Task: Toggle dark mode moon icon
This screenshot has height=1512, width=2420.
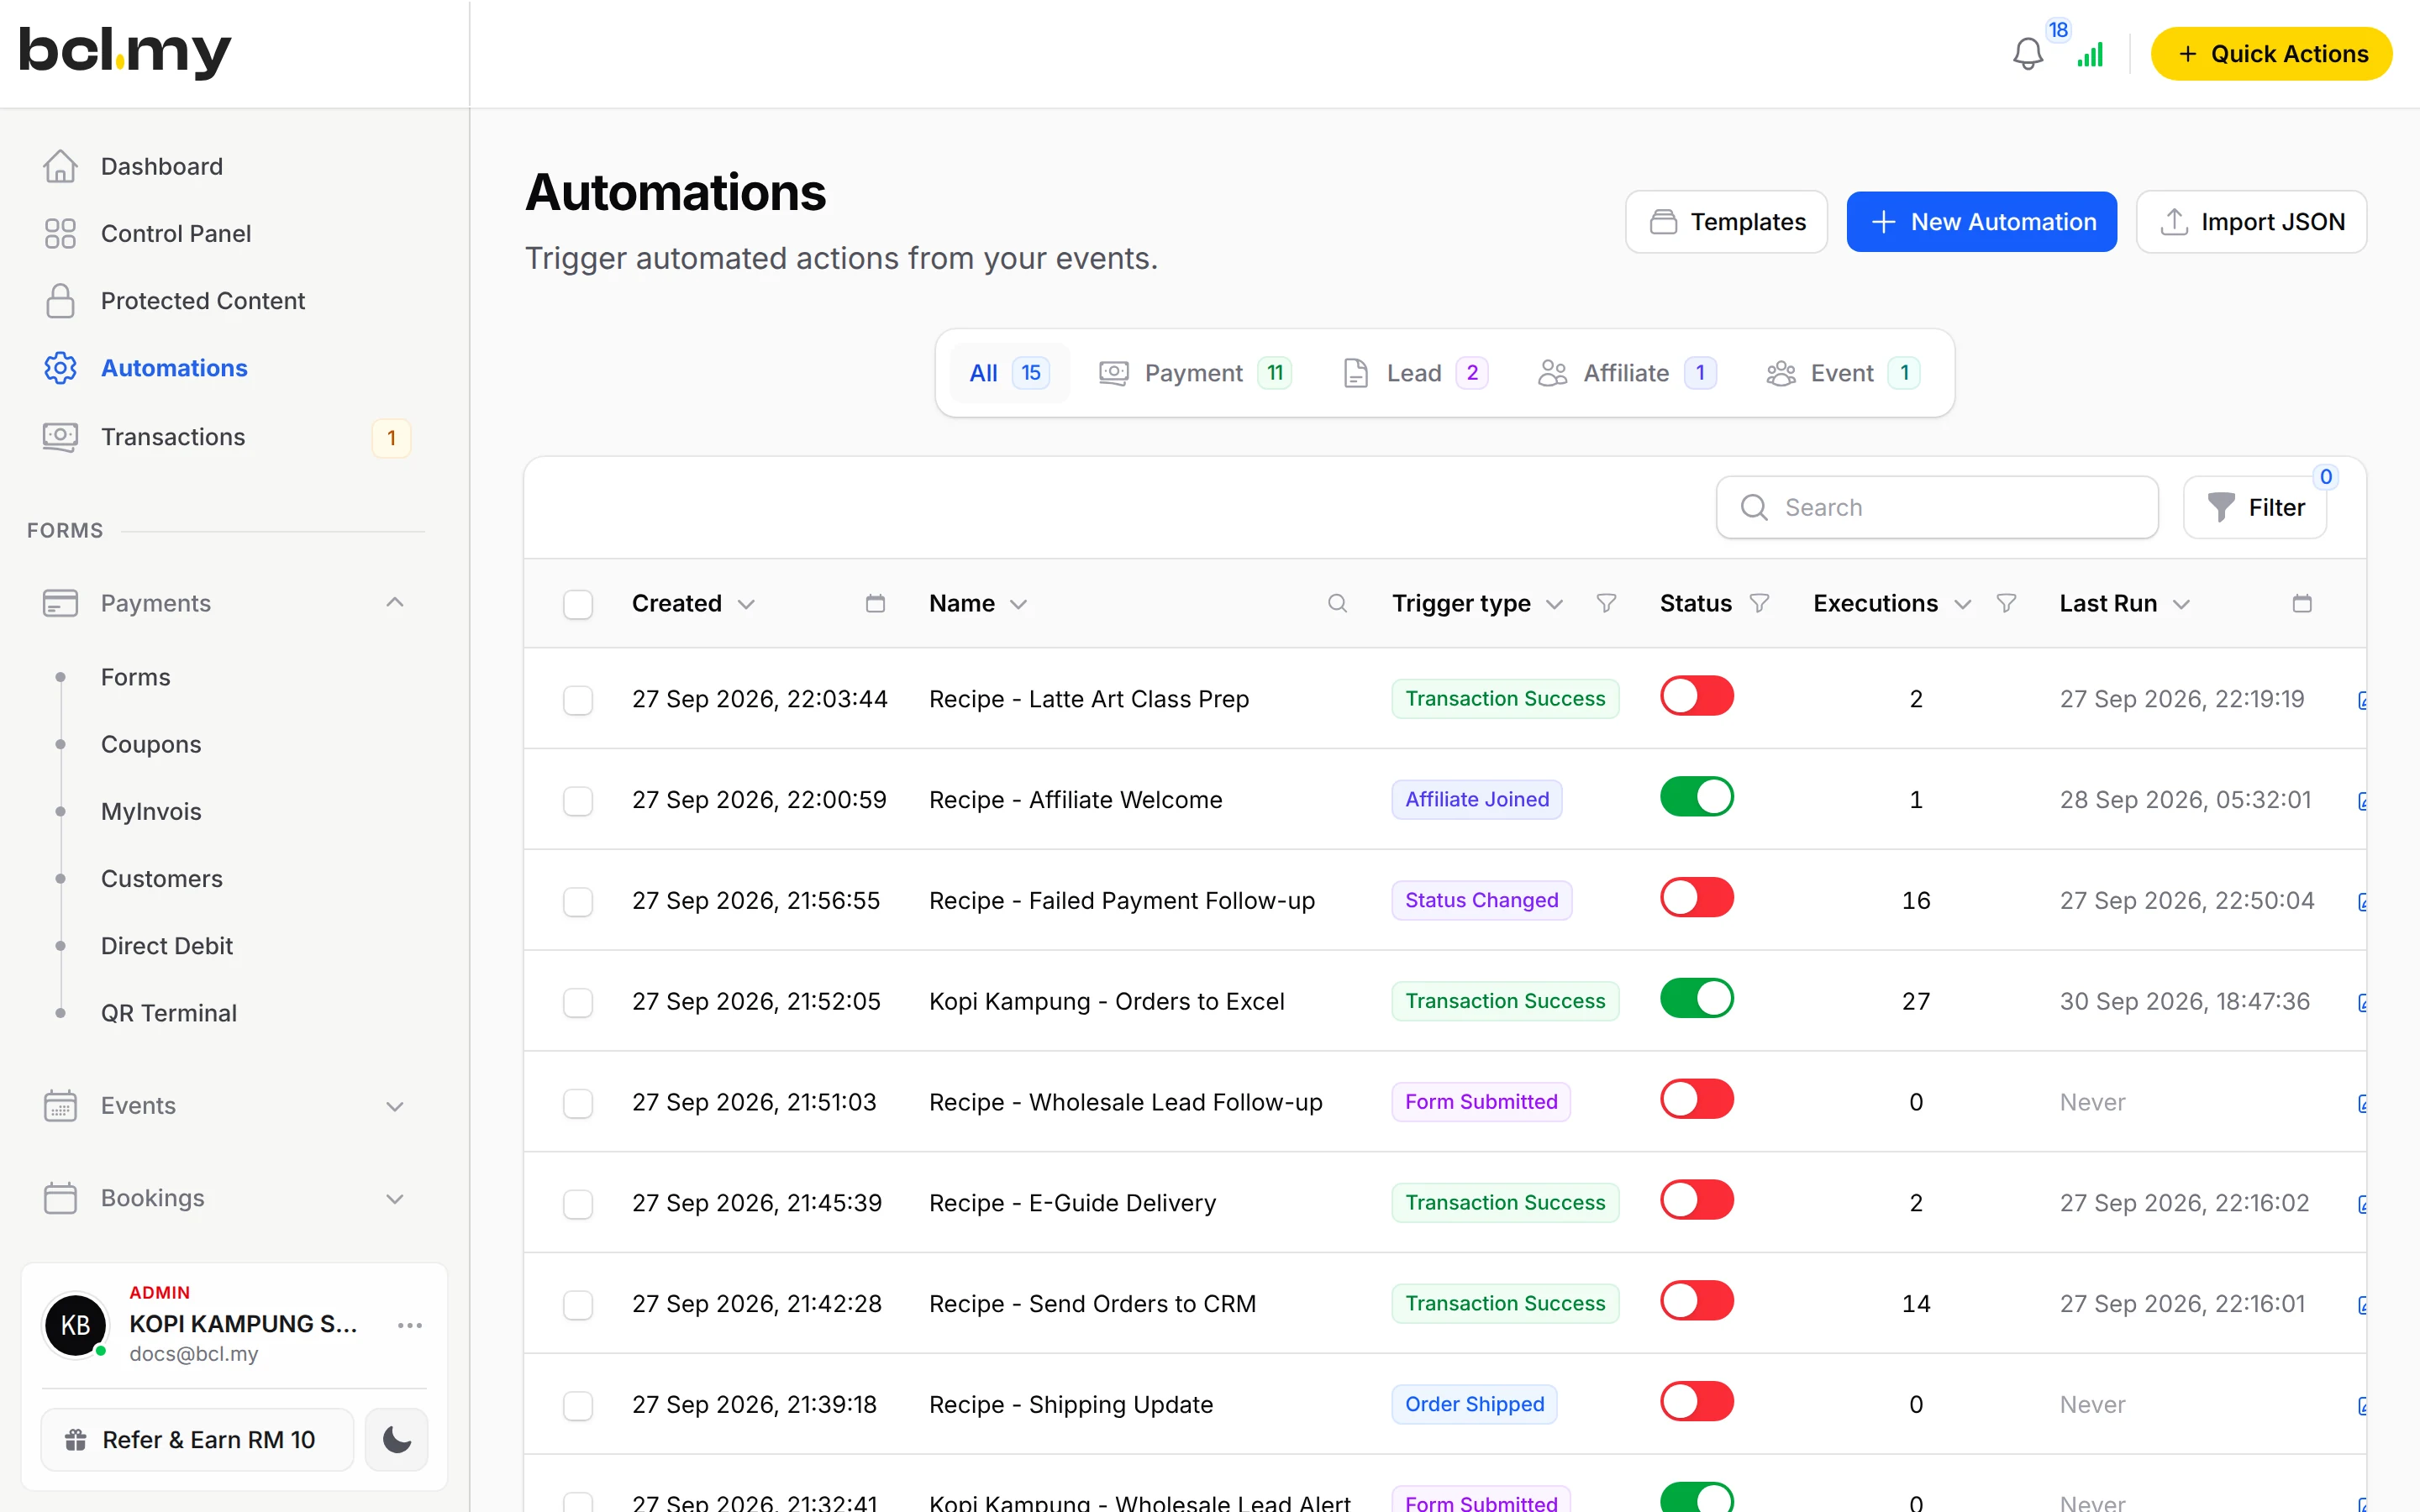Action: coord(396,1439)
